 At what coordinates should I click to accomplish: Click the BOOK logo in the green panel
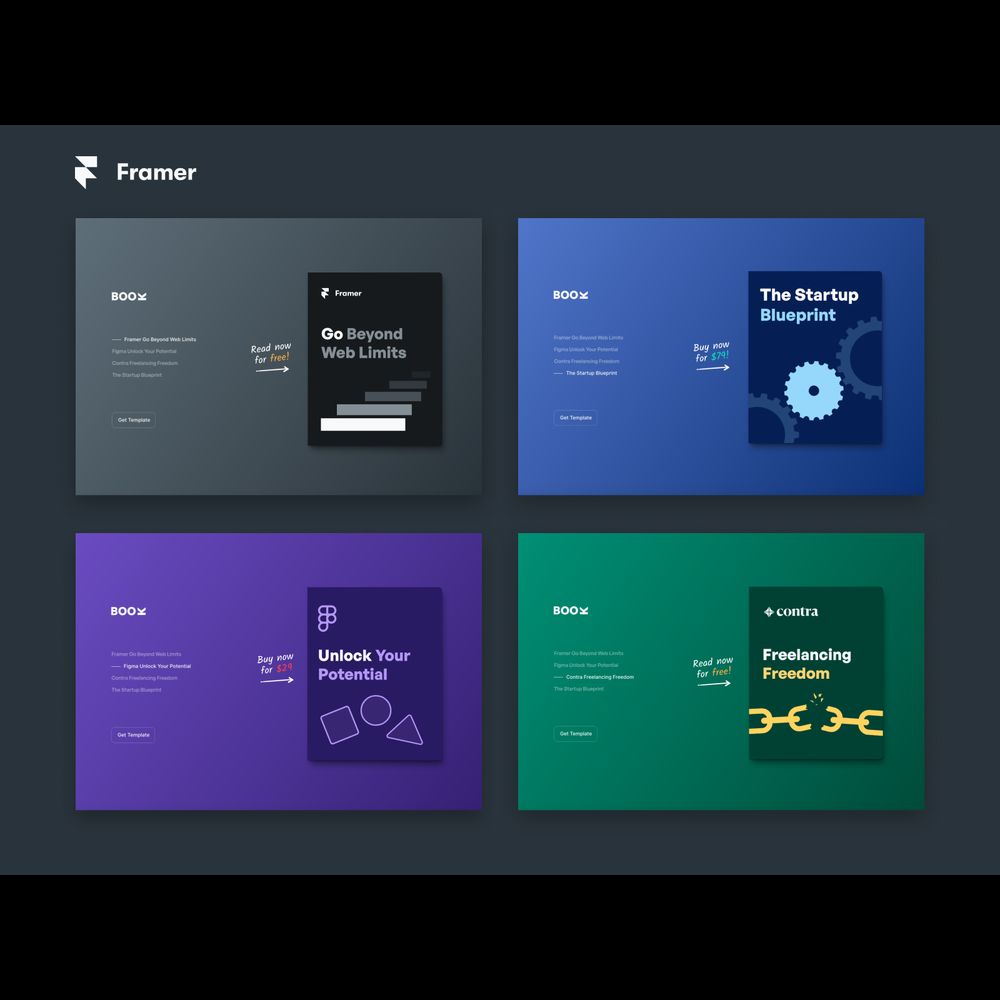click(x=571, y=611)
